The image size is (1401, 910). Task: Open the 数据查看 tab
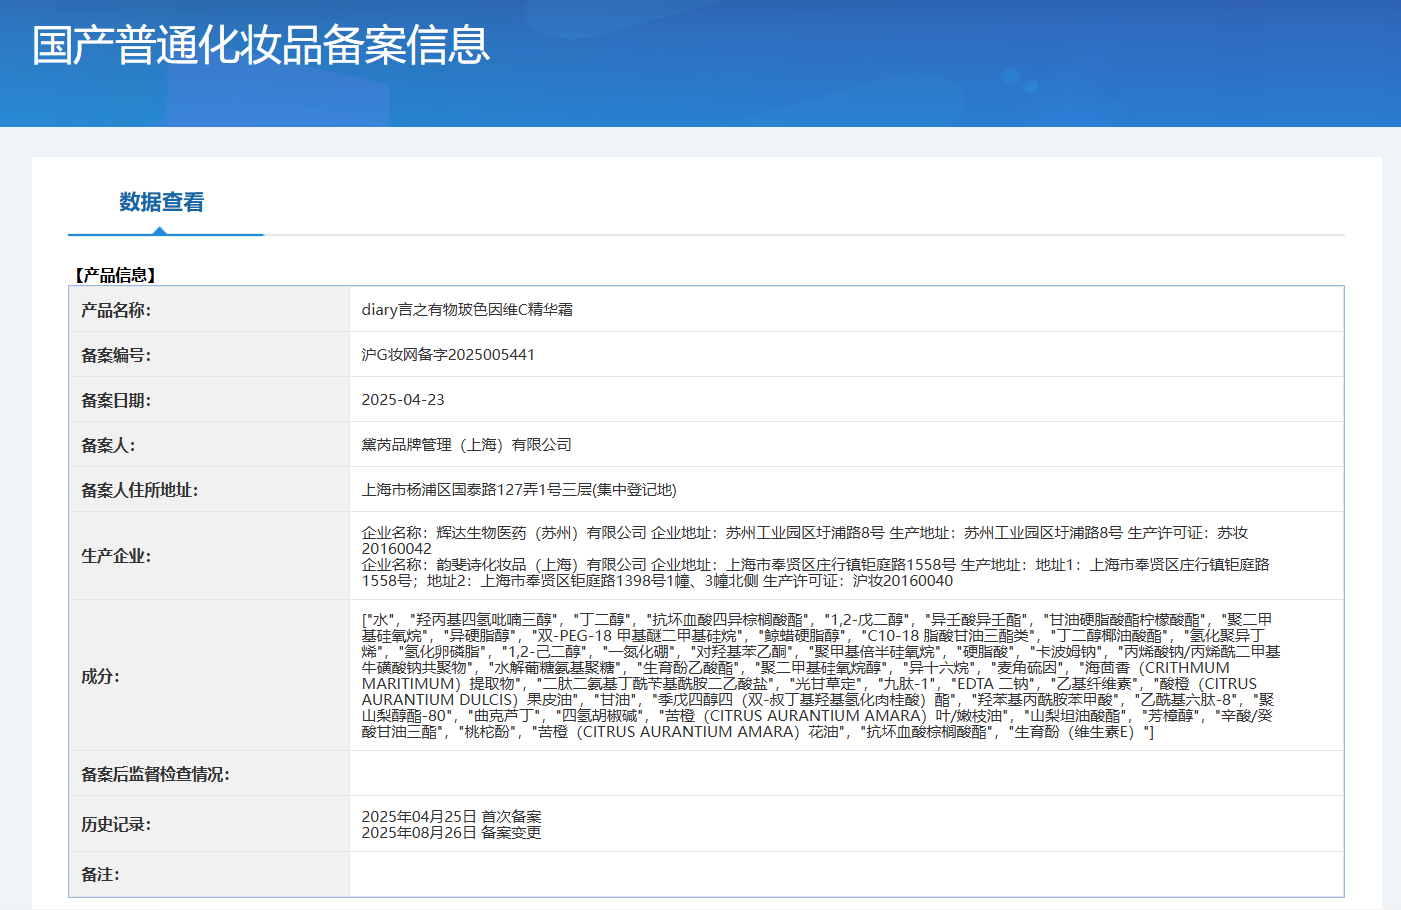coord(161,203)
